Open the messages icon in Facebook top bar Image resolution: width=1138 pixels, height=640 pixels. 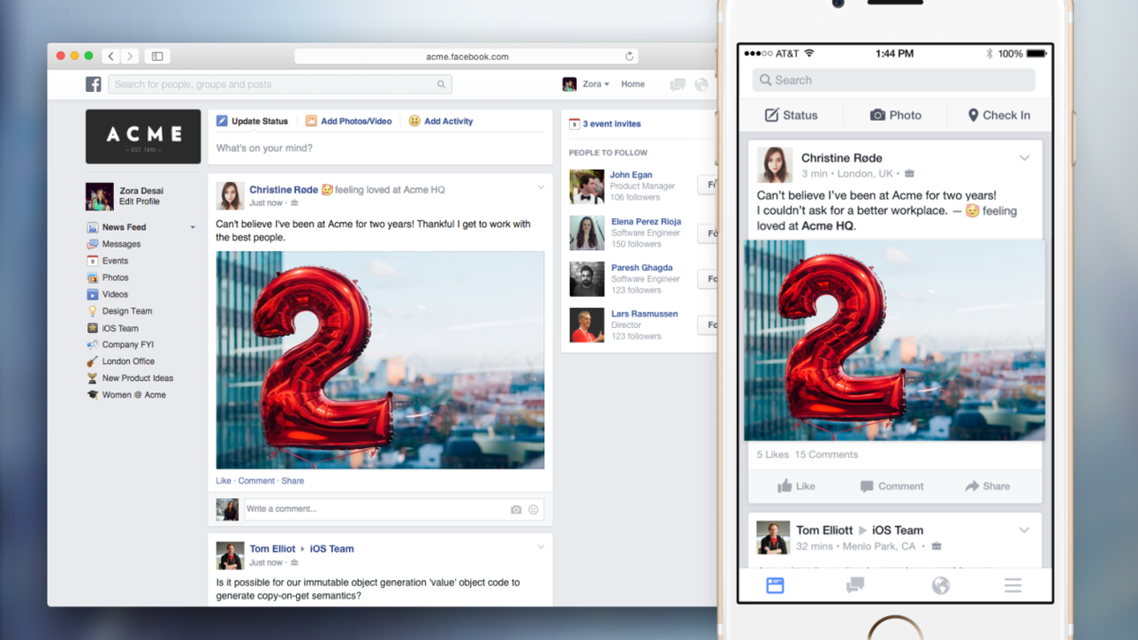[678, 85]
